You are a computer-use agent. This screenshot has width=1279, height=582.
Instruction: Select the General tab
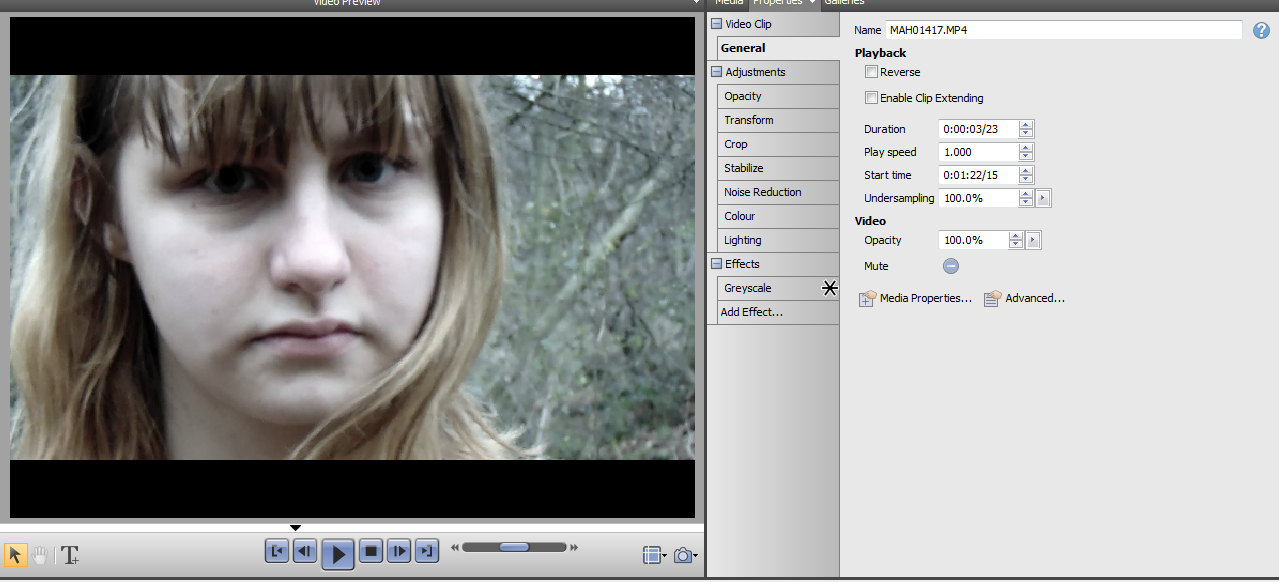coord(778,48)
